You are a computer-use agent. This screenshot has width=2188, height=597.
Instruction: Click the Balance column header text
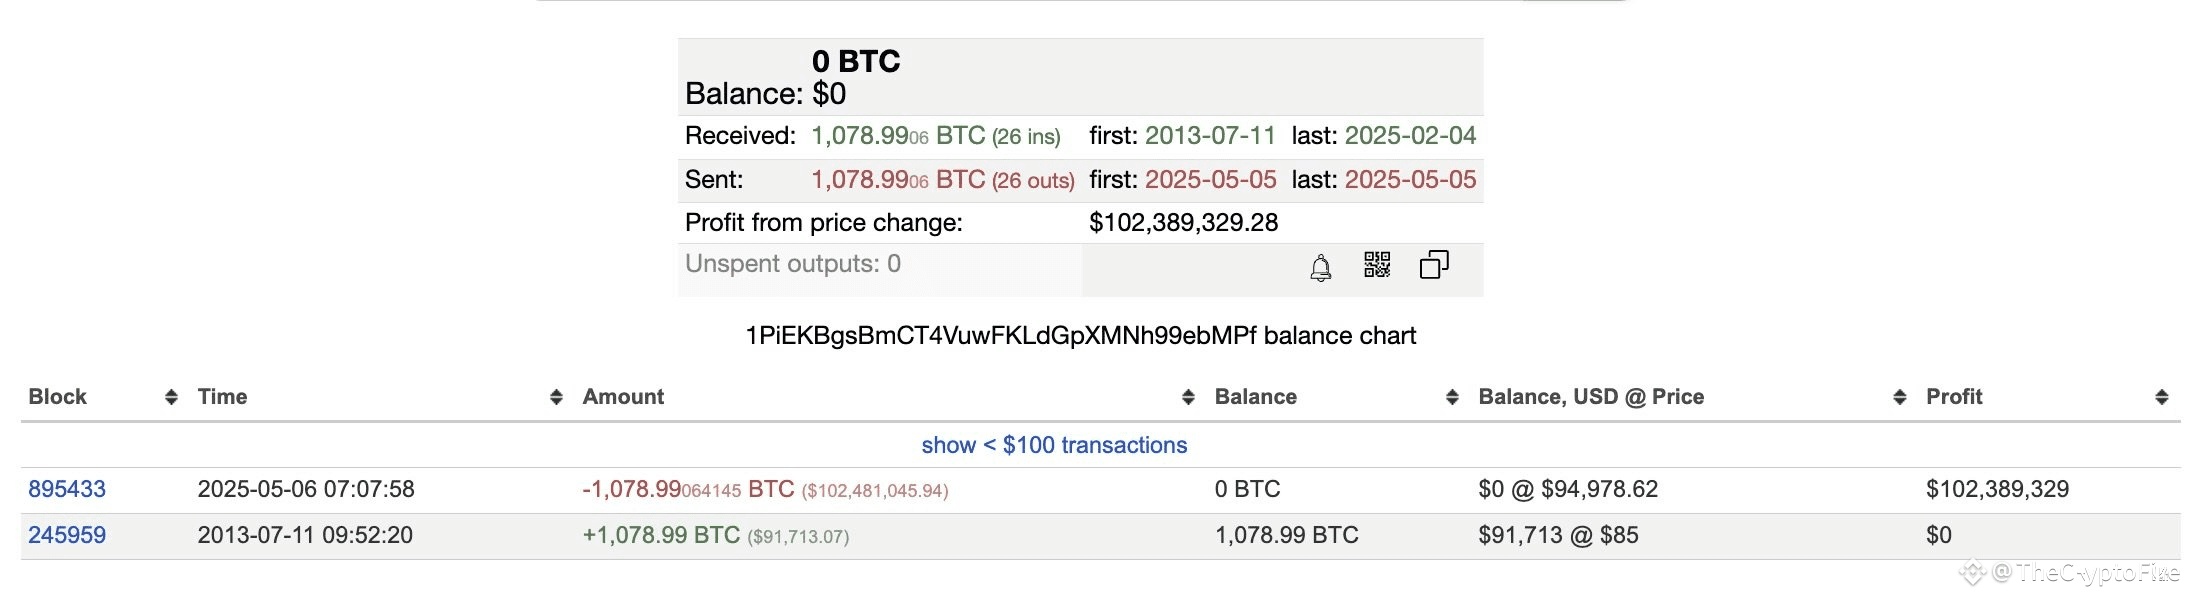[1255, 397]
